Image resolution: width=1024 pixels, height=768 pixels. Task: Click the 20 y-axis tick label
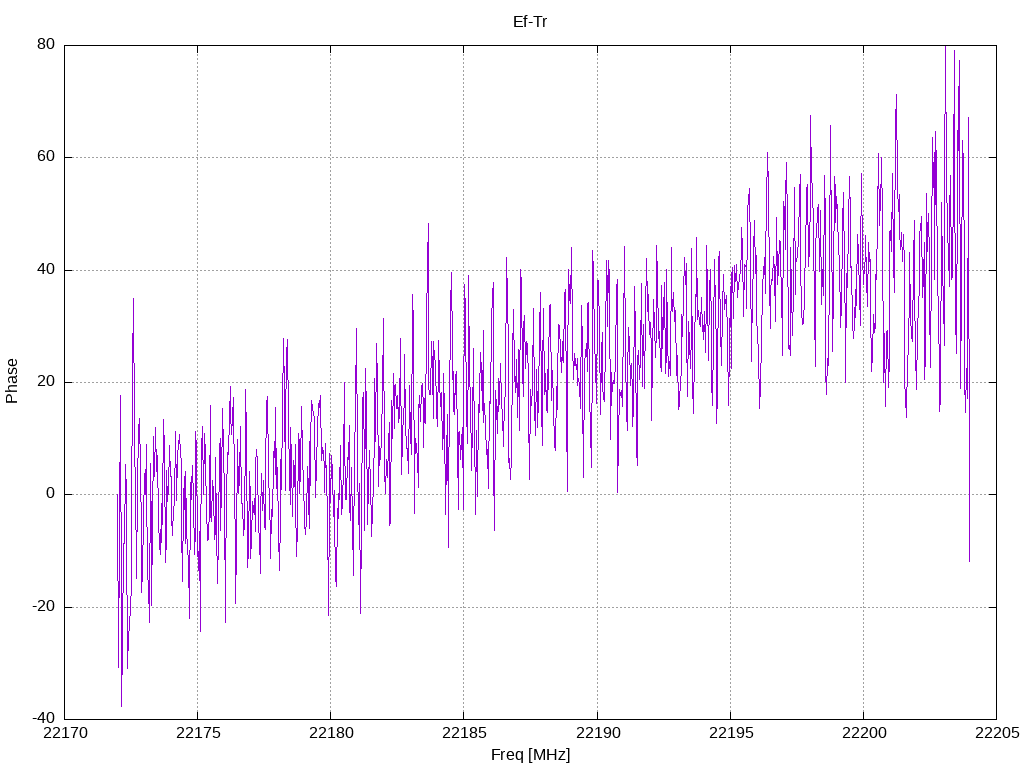click(46, 382)
